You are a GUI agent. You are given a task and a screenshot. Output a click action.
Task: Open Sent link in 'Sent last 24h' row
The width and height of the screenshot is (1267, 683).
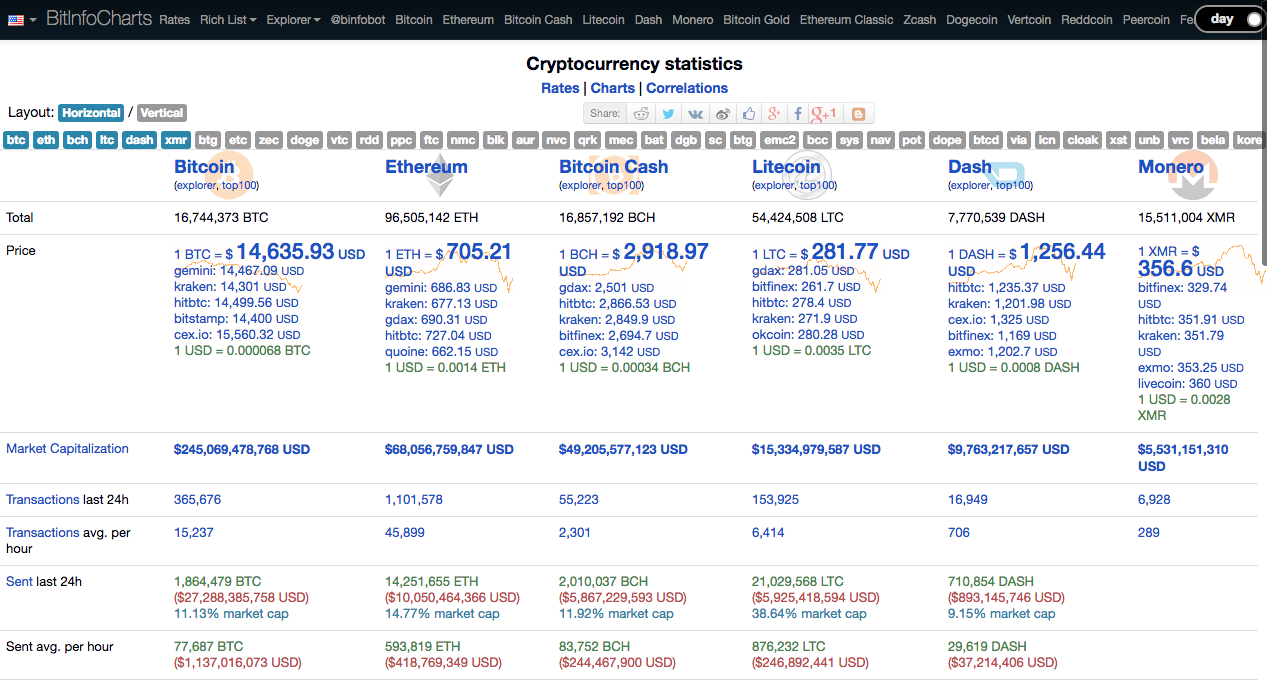pos(19,581)
